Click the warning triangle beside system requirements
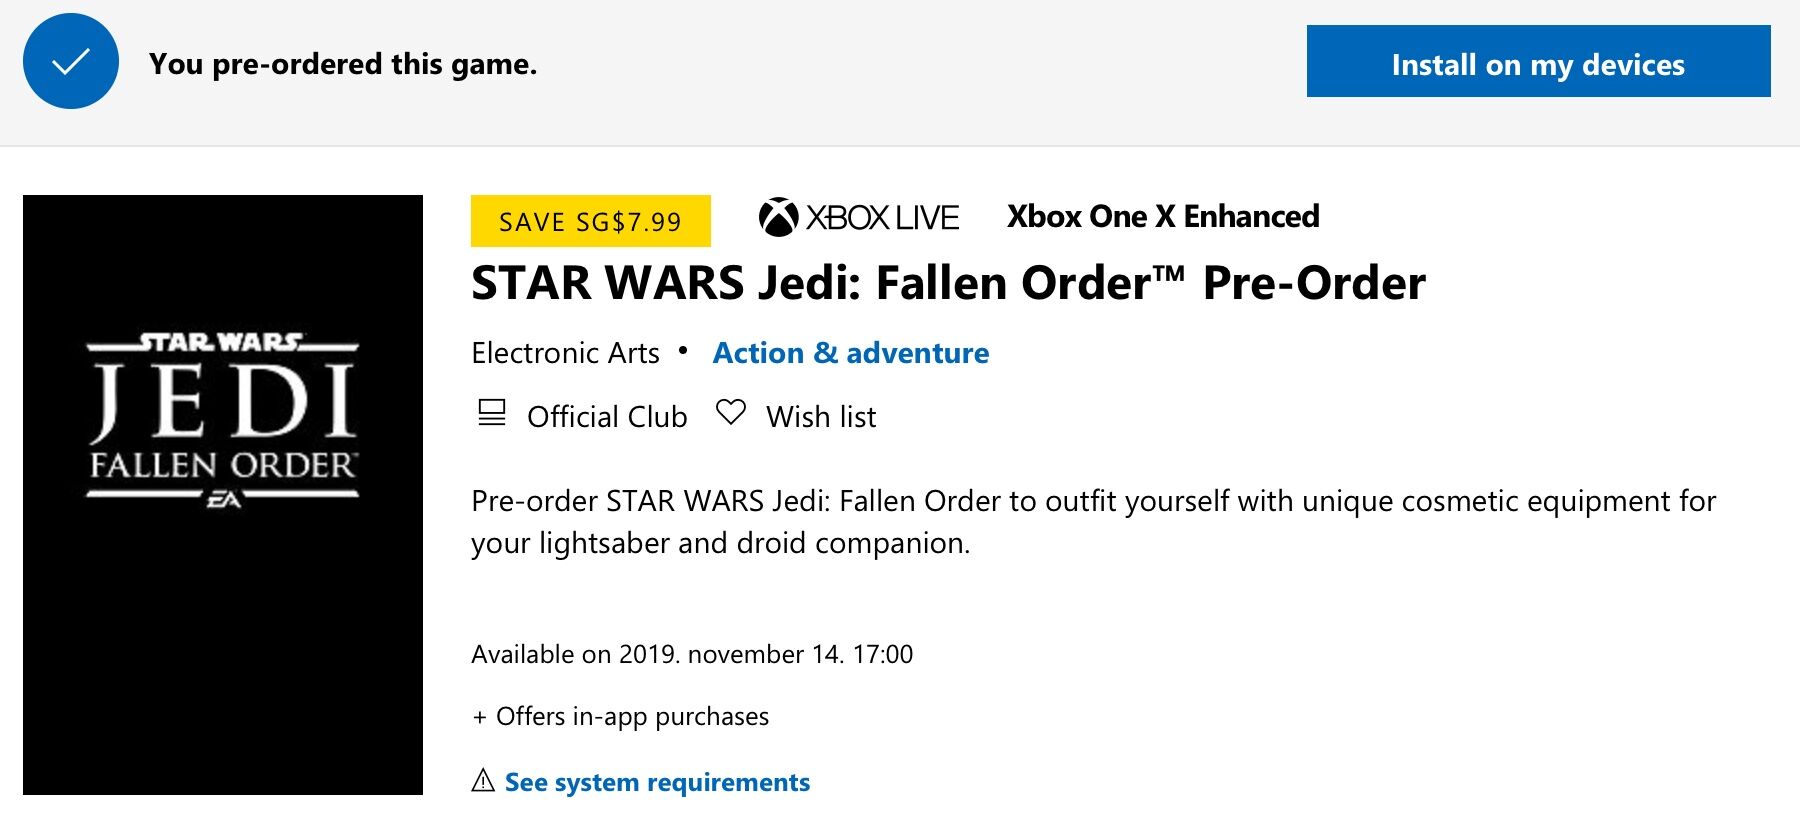The height and width of the screenshot is (830, 1800). coord(483,780)
